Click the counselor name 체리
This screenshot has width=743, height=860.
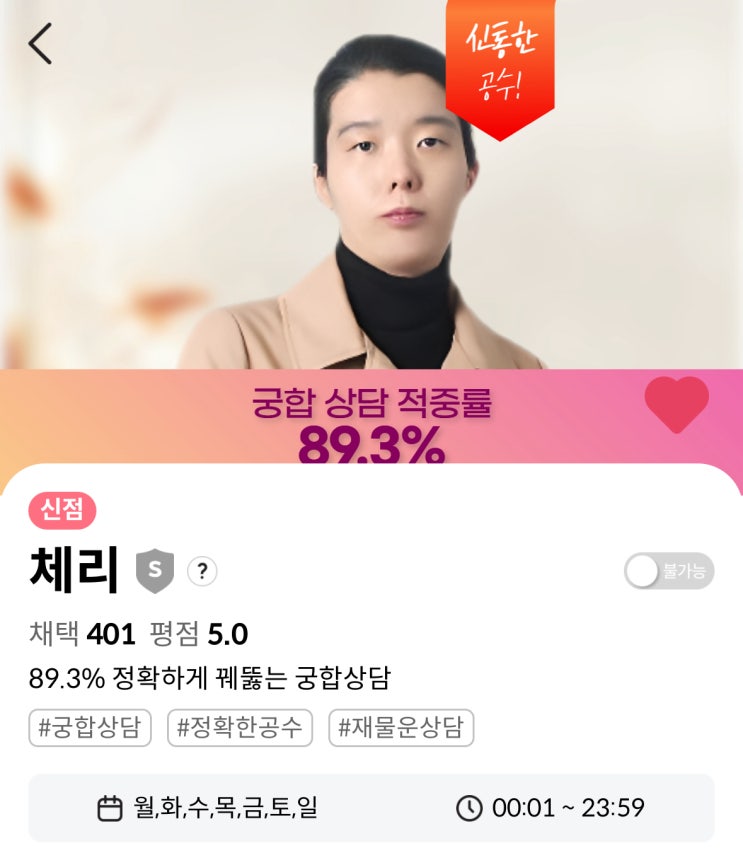click(x=74, y=570)
